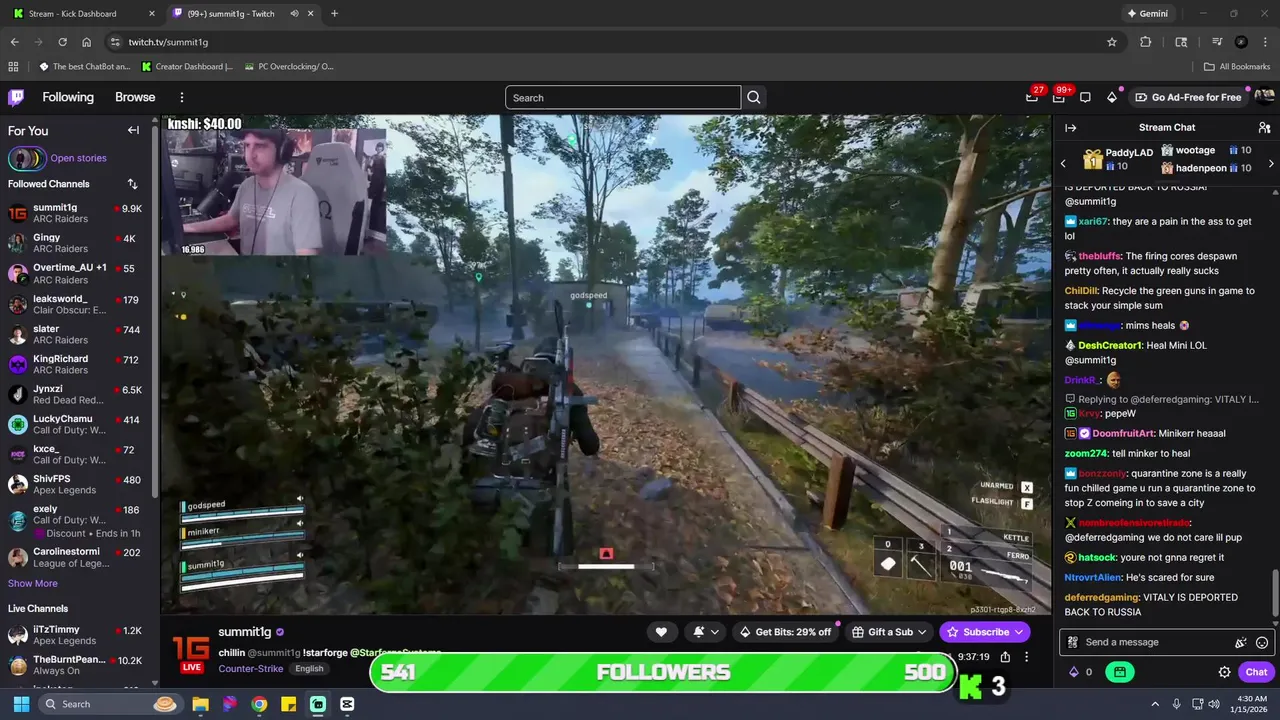Open the user profile avatar menu
Image resolution: width=1280 pixels, height=720 pixels.
coord(1264,97)
